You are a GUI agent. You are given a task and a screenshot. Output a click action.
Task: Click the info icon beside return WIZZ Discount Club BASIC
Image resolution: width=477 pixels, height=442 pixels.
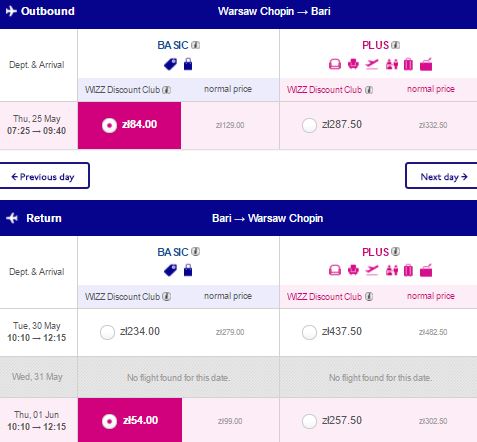pyautogui.click(x=167, y=296)
